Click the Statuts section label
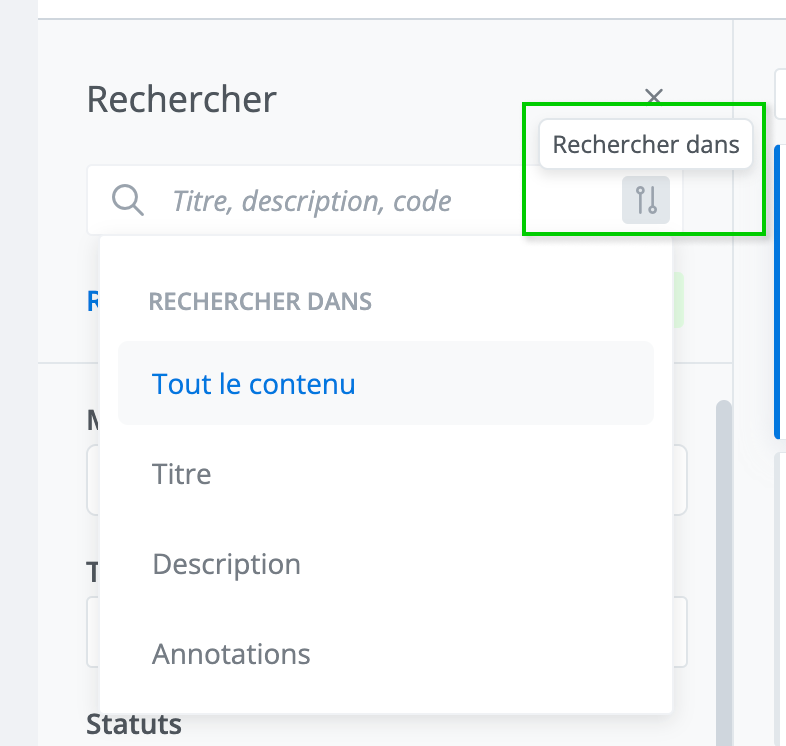Screen dimensions: 786x746 [134, 724]
